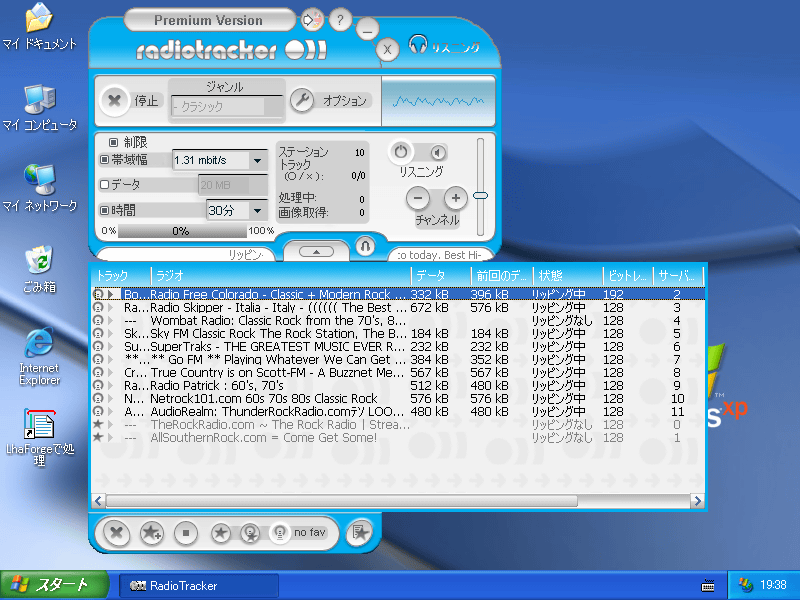Open the ジャンル genre combo box

click(x=227, y=107)
